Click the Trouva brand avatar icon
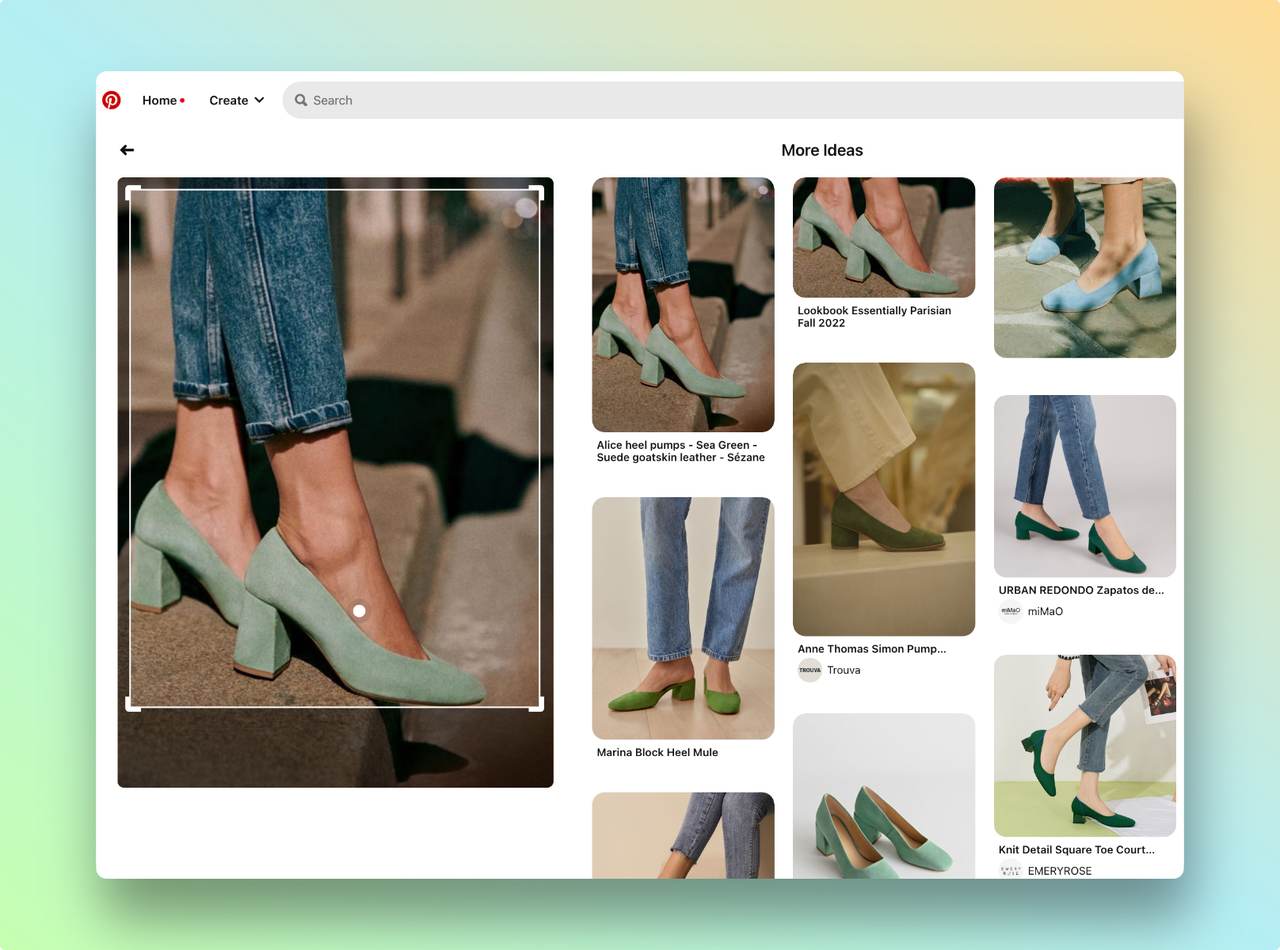The width and height of the screenshot is (1280, 950). [809, 670]
